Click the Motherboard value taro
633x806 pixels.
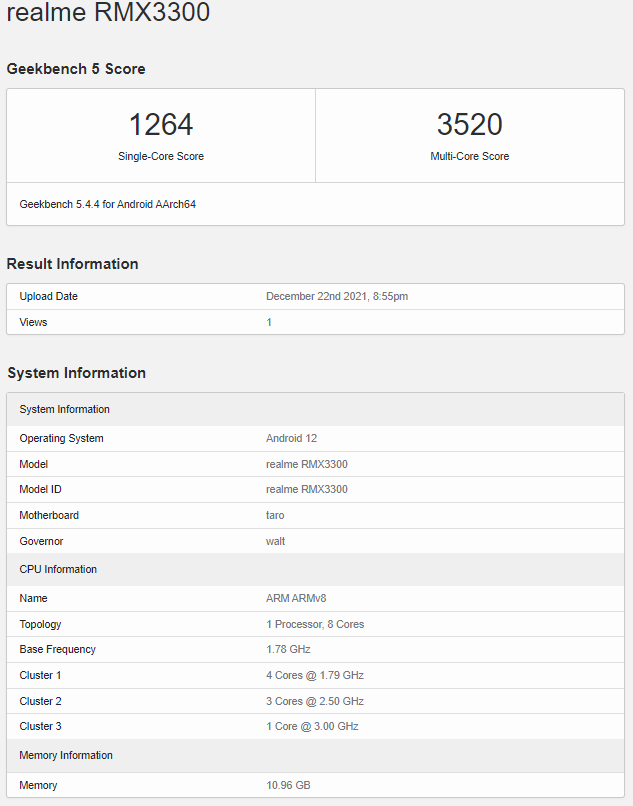275,516
